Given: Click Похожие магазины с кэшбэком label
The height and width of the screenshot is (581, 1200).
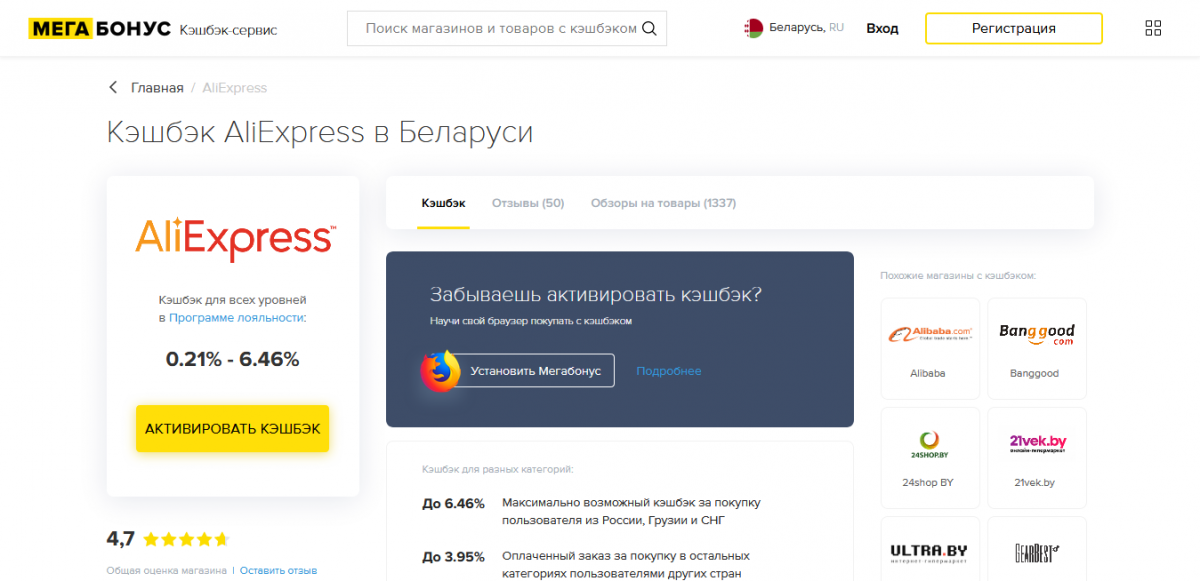Looking at the screenshot, I should (x=958, y=275).
